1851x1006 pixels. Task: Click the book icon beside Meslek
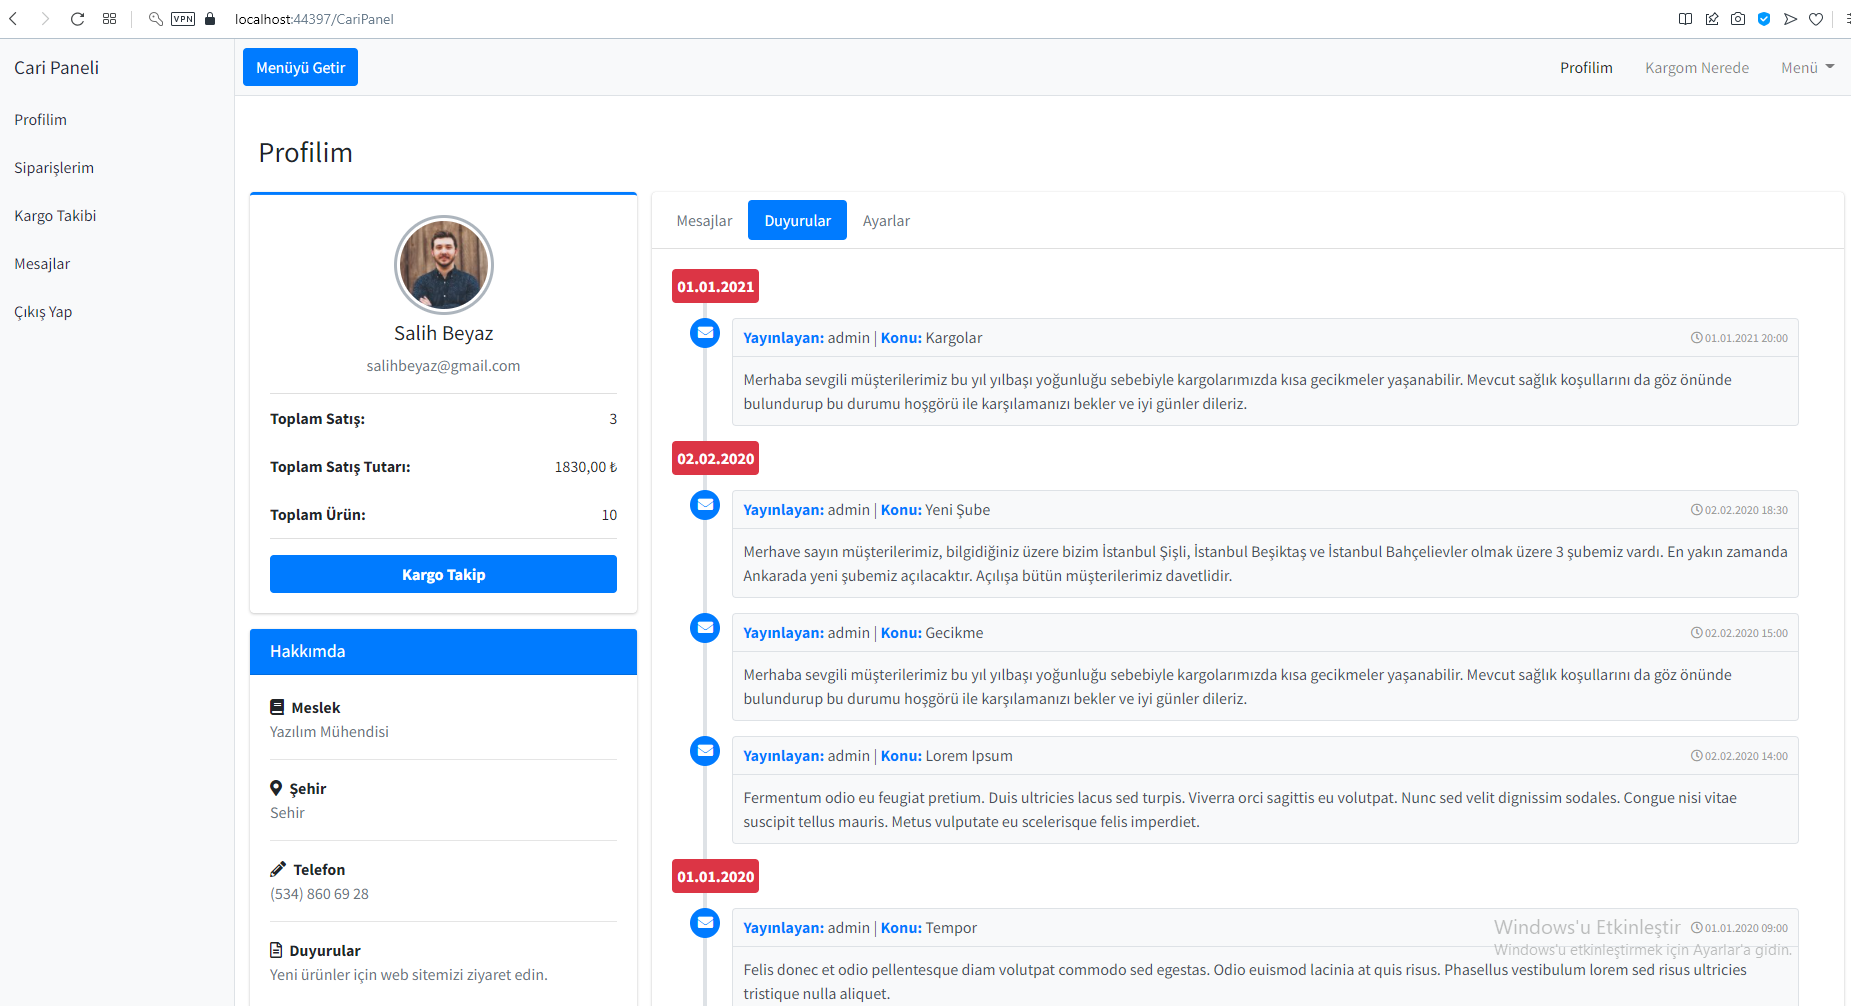pyautogui.click(x=277, y=707)
